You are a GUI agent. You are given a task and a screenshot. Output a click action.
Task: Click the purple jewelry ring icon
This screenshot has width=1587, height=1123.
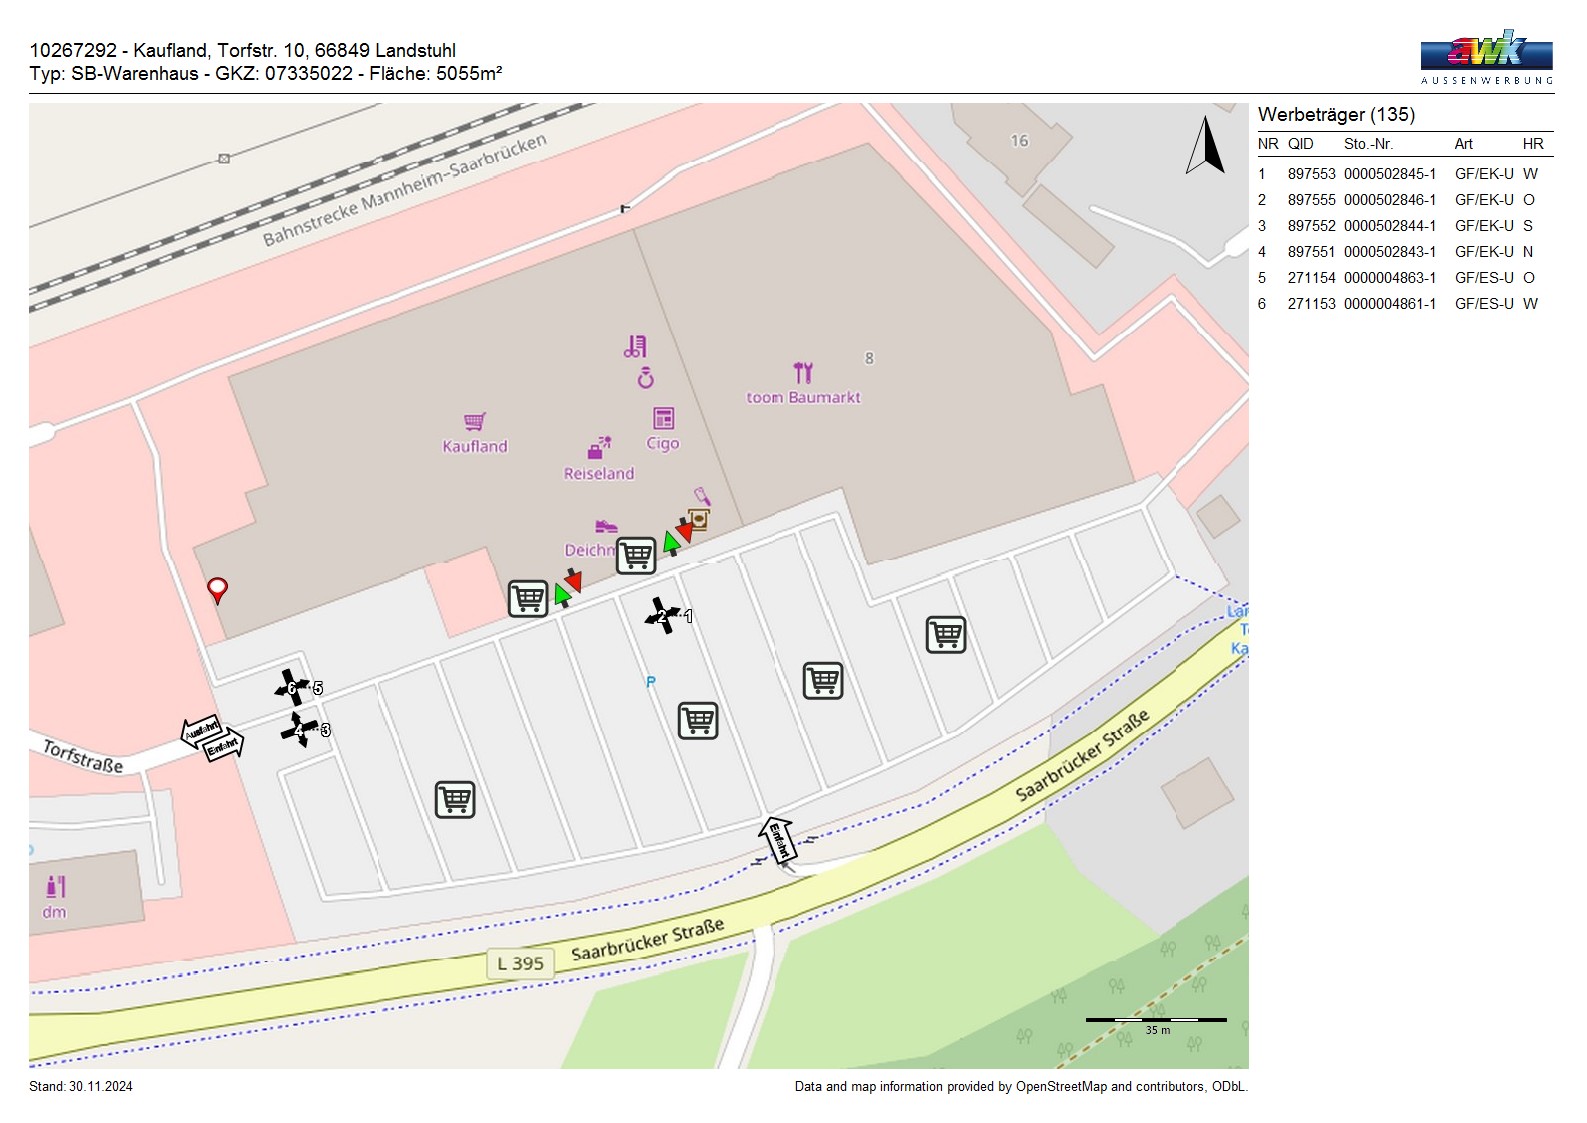tap(646, 379)
